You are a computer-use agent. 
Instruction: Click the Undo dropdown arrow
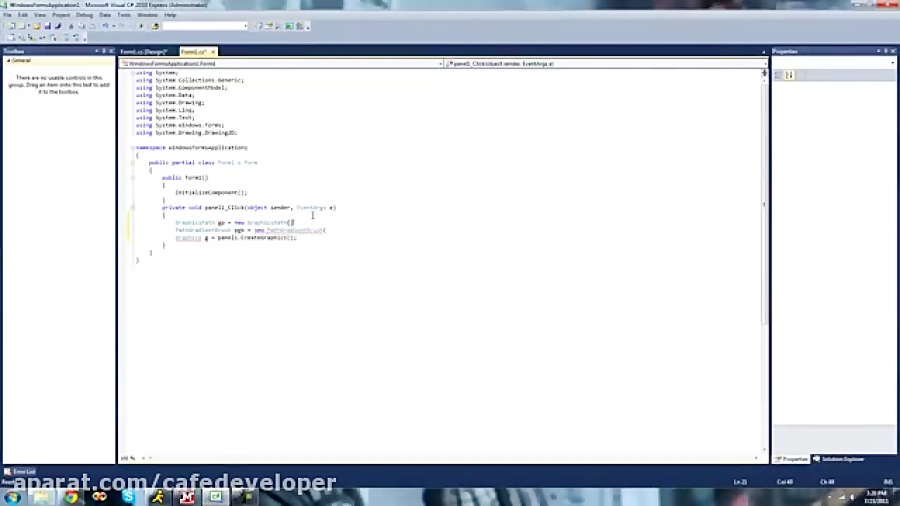pyautogui.click(x=113, y=26)
